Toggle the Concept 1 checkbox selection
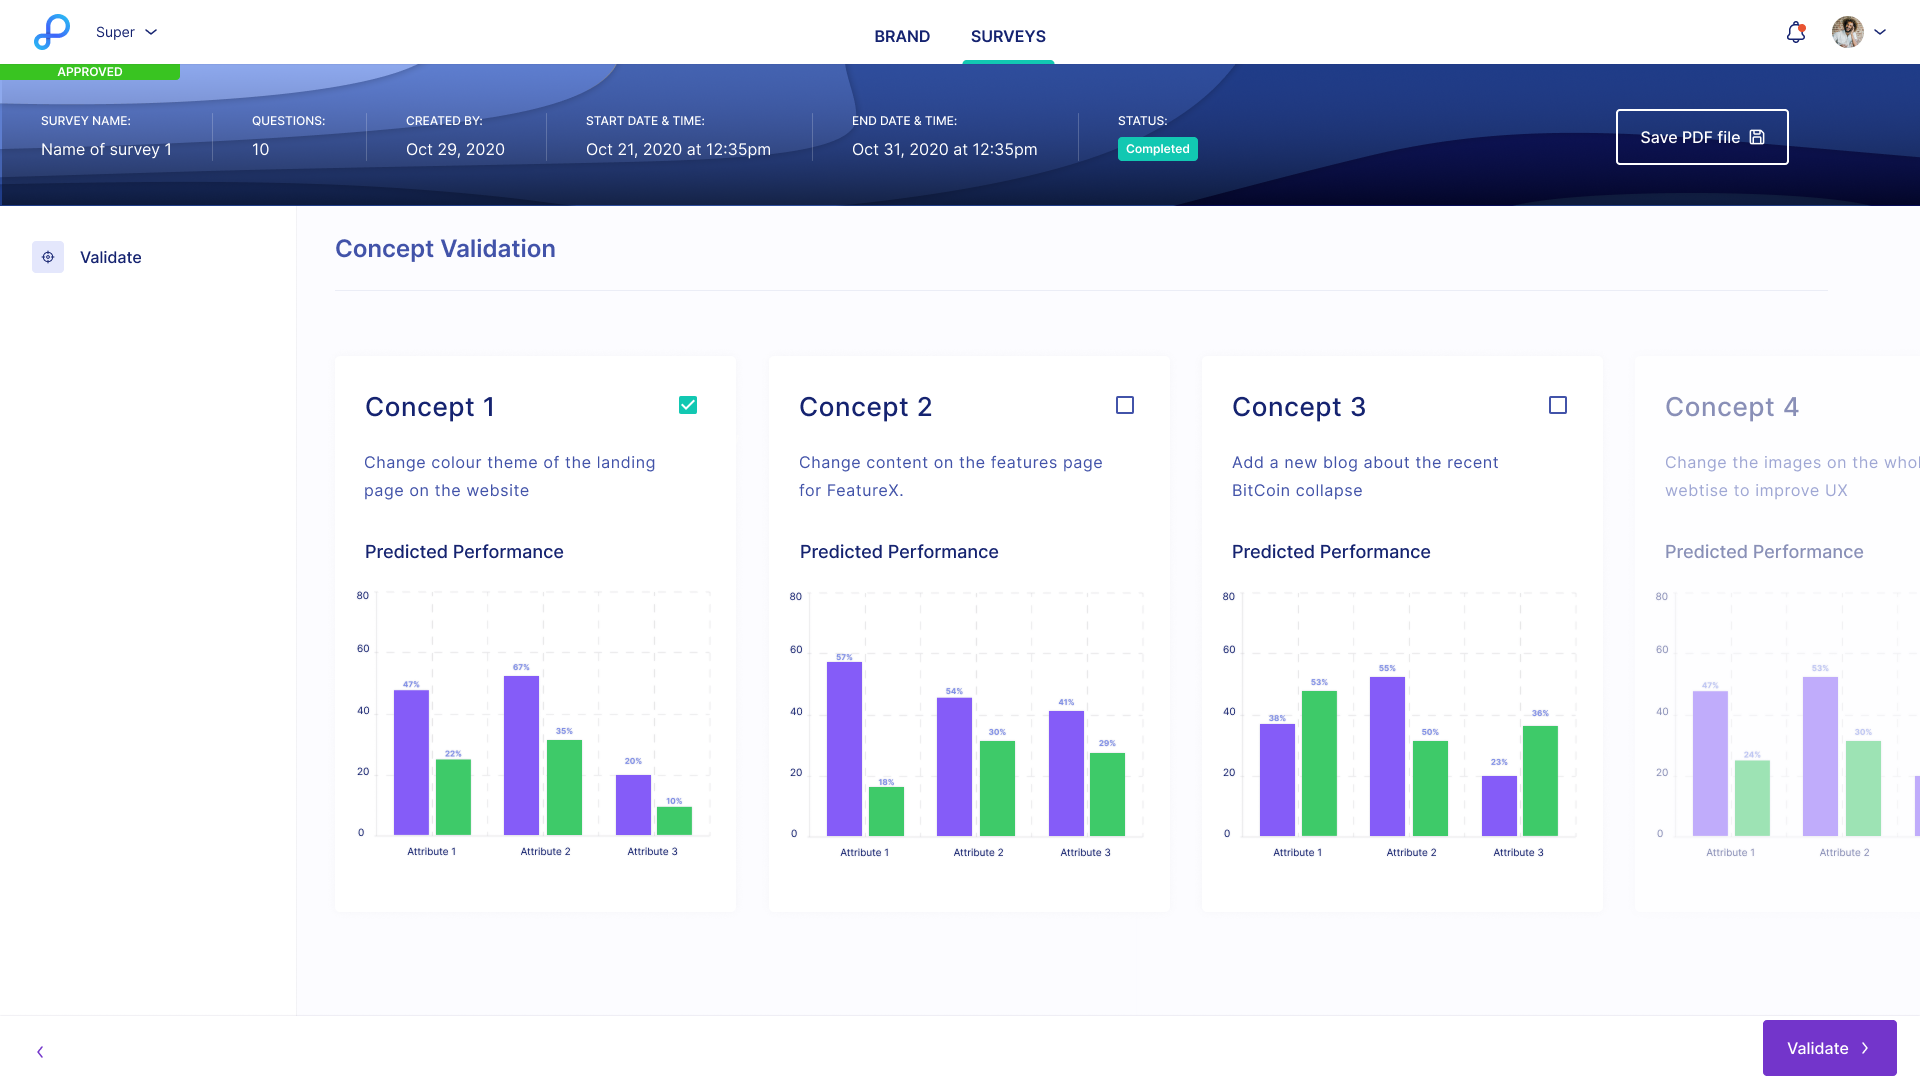This screenshot has height=1080, width=1920. click(687, 405)
